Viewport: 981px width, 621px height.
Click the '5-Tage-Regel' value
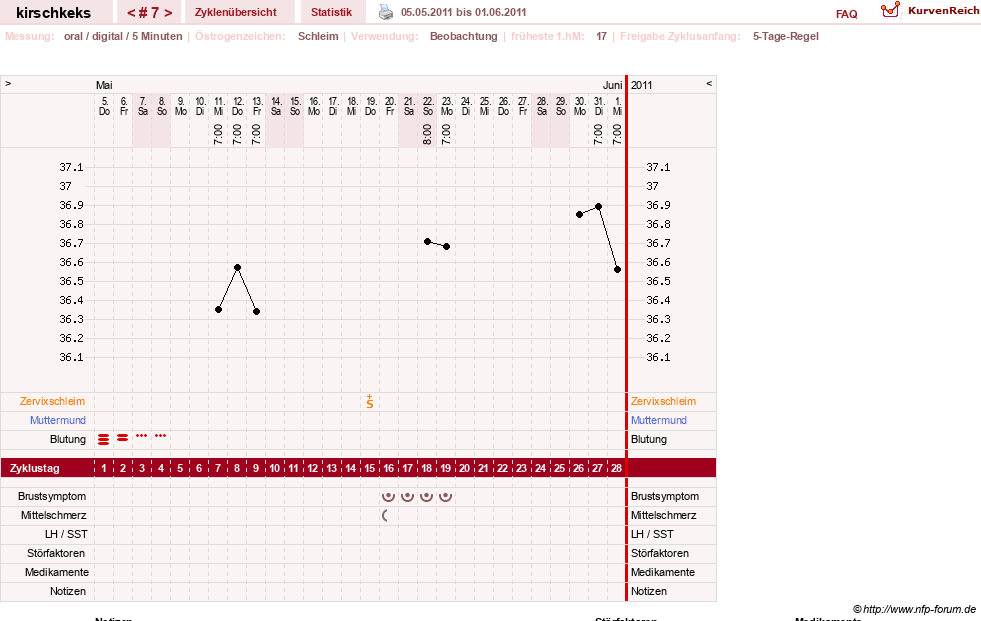pos(786,36)
